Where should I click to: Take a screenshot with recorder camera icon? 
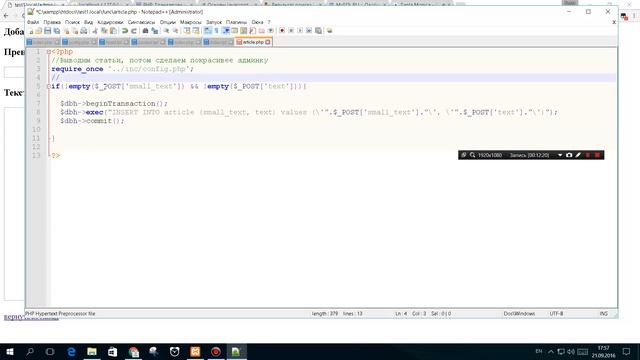click(569, 155)
